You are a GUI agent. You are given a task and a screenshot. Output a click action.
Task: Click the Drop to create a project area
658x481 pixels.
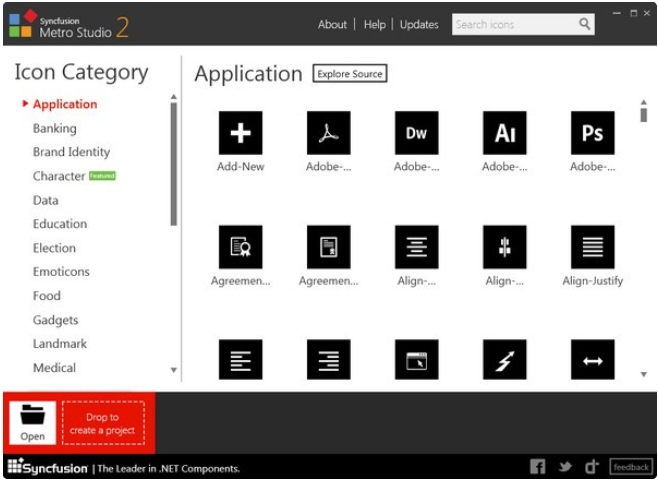pyautogui.click(x=103, y=423)
